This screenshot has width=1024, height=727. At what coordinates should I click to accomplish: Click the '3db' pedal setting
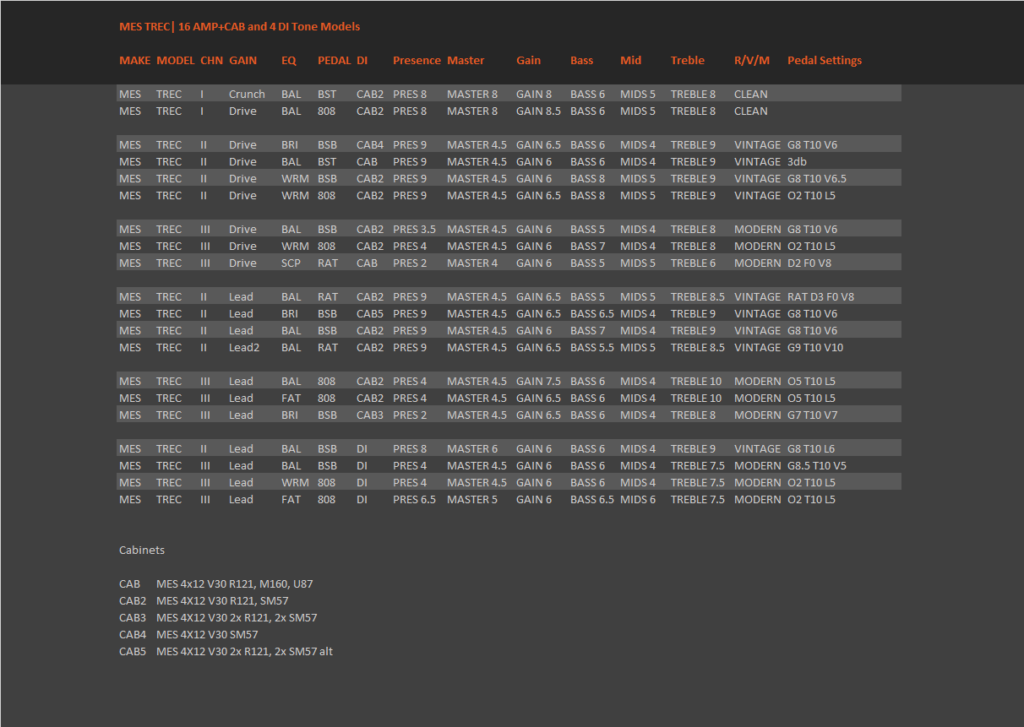click(797, 162)
